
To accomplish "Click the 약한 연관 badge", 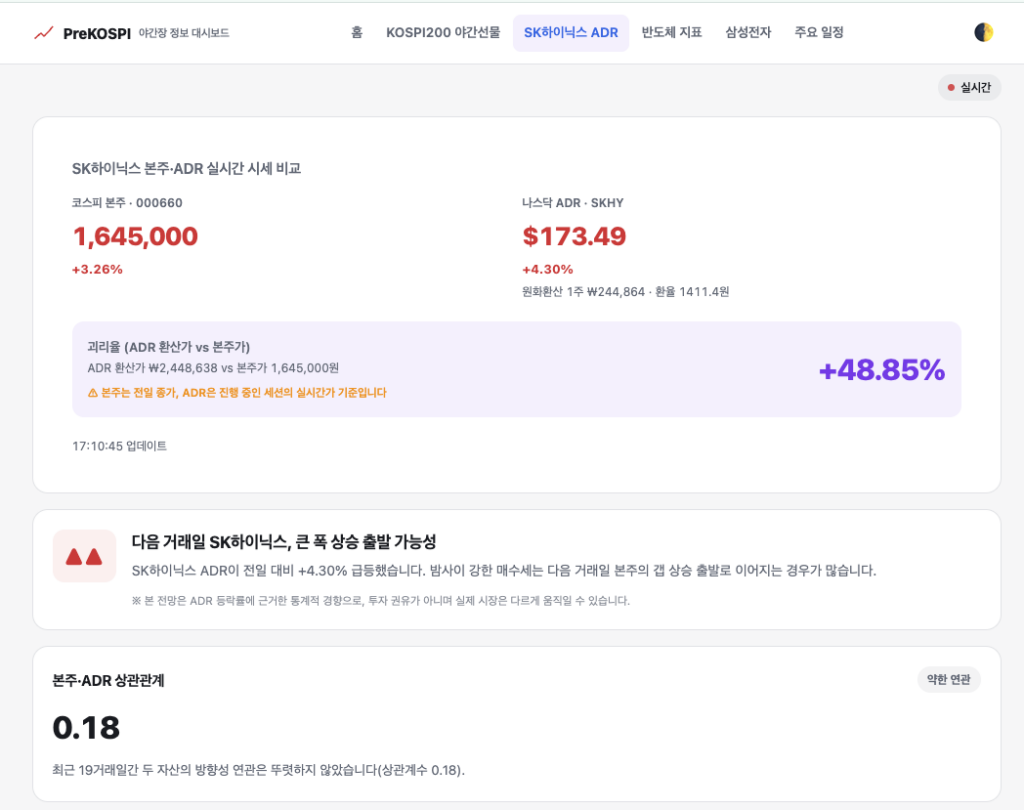I will coord(949,680).
